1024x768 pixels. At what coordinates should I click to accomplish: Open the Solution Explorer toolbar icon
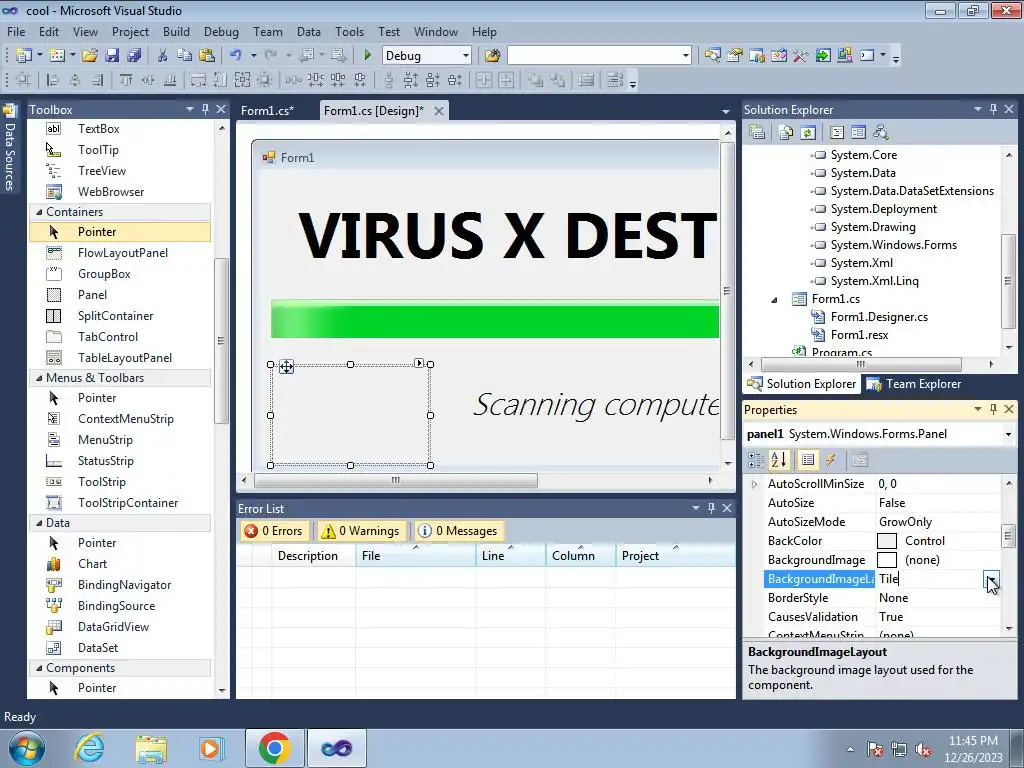pyautogui.click(x=712, y=56)
